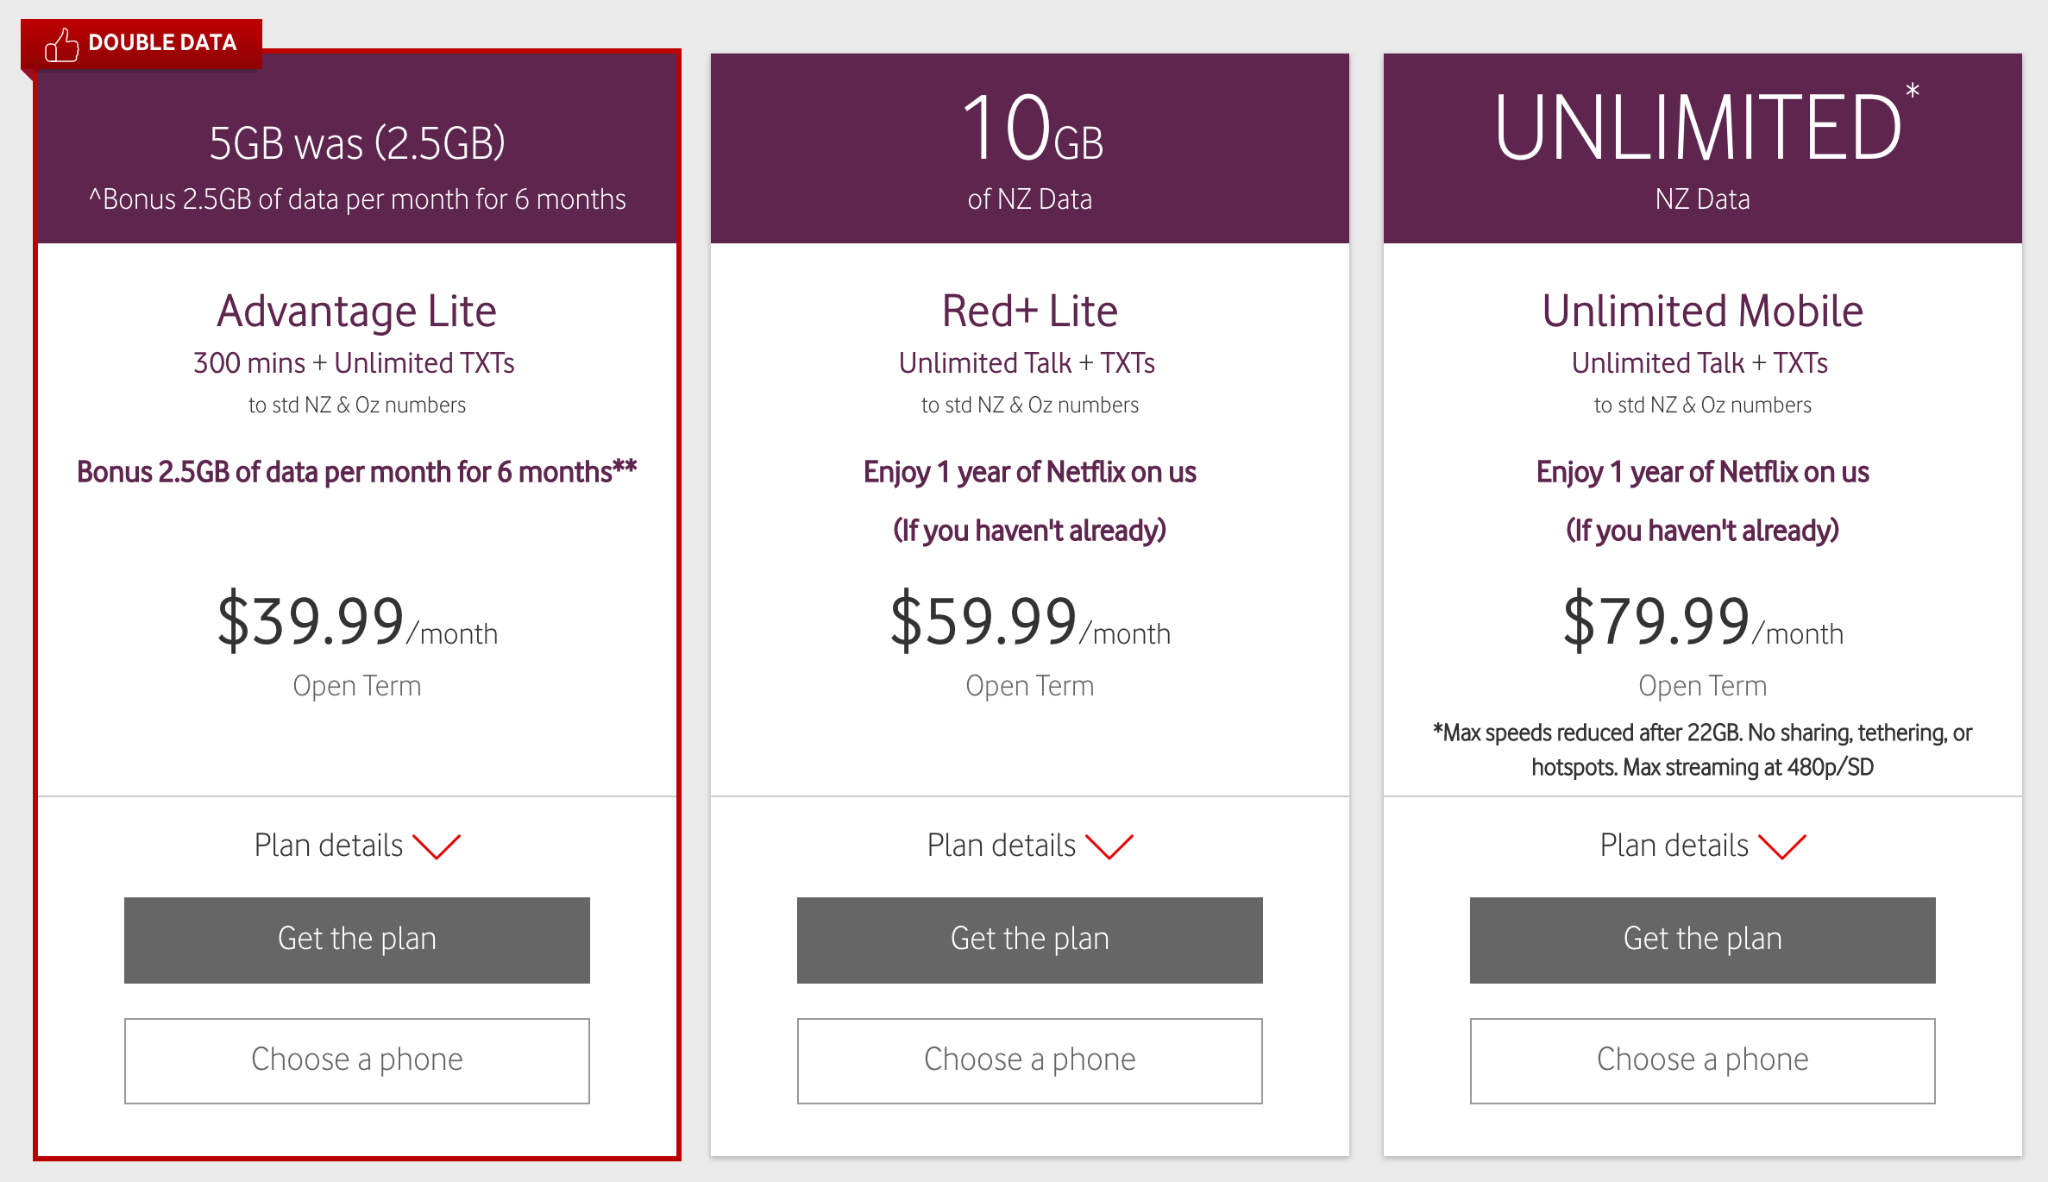Click the Double Data thumbs-up icon
This screenshot has height=1182, width=2048.
[61, 44]
